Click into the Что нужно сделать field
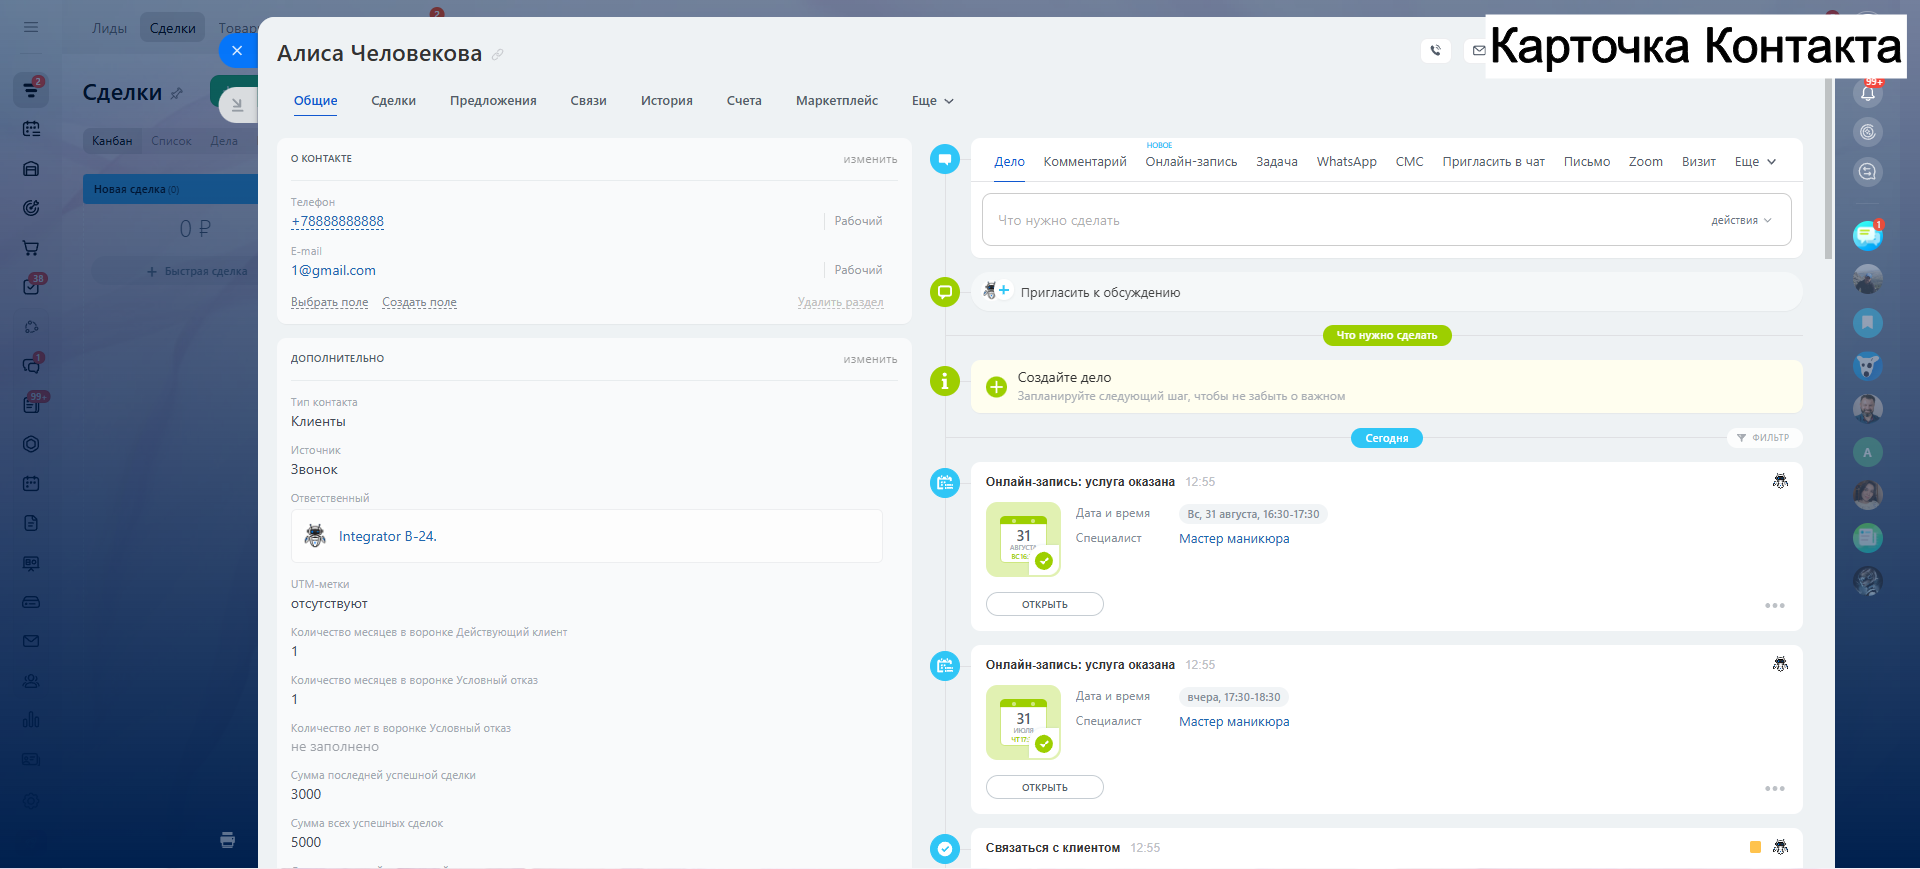 click(x=1340, y=220)
